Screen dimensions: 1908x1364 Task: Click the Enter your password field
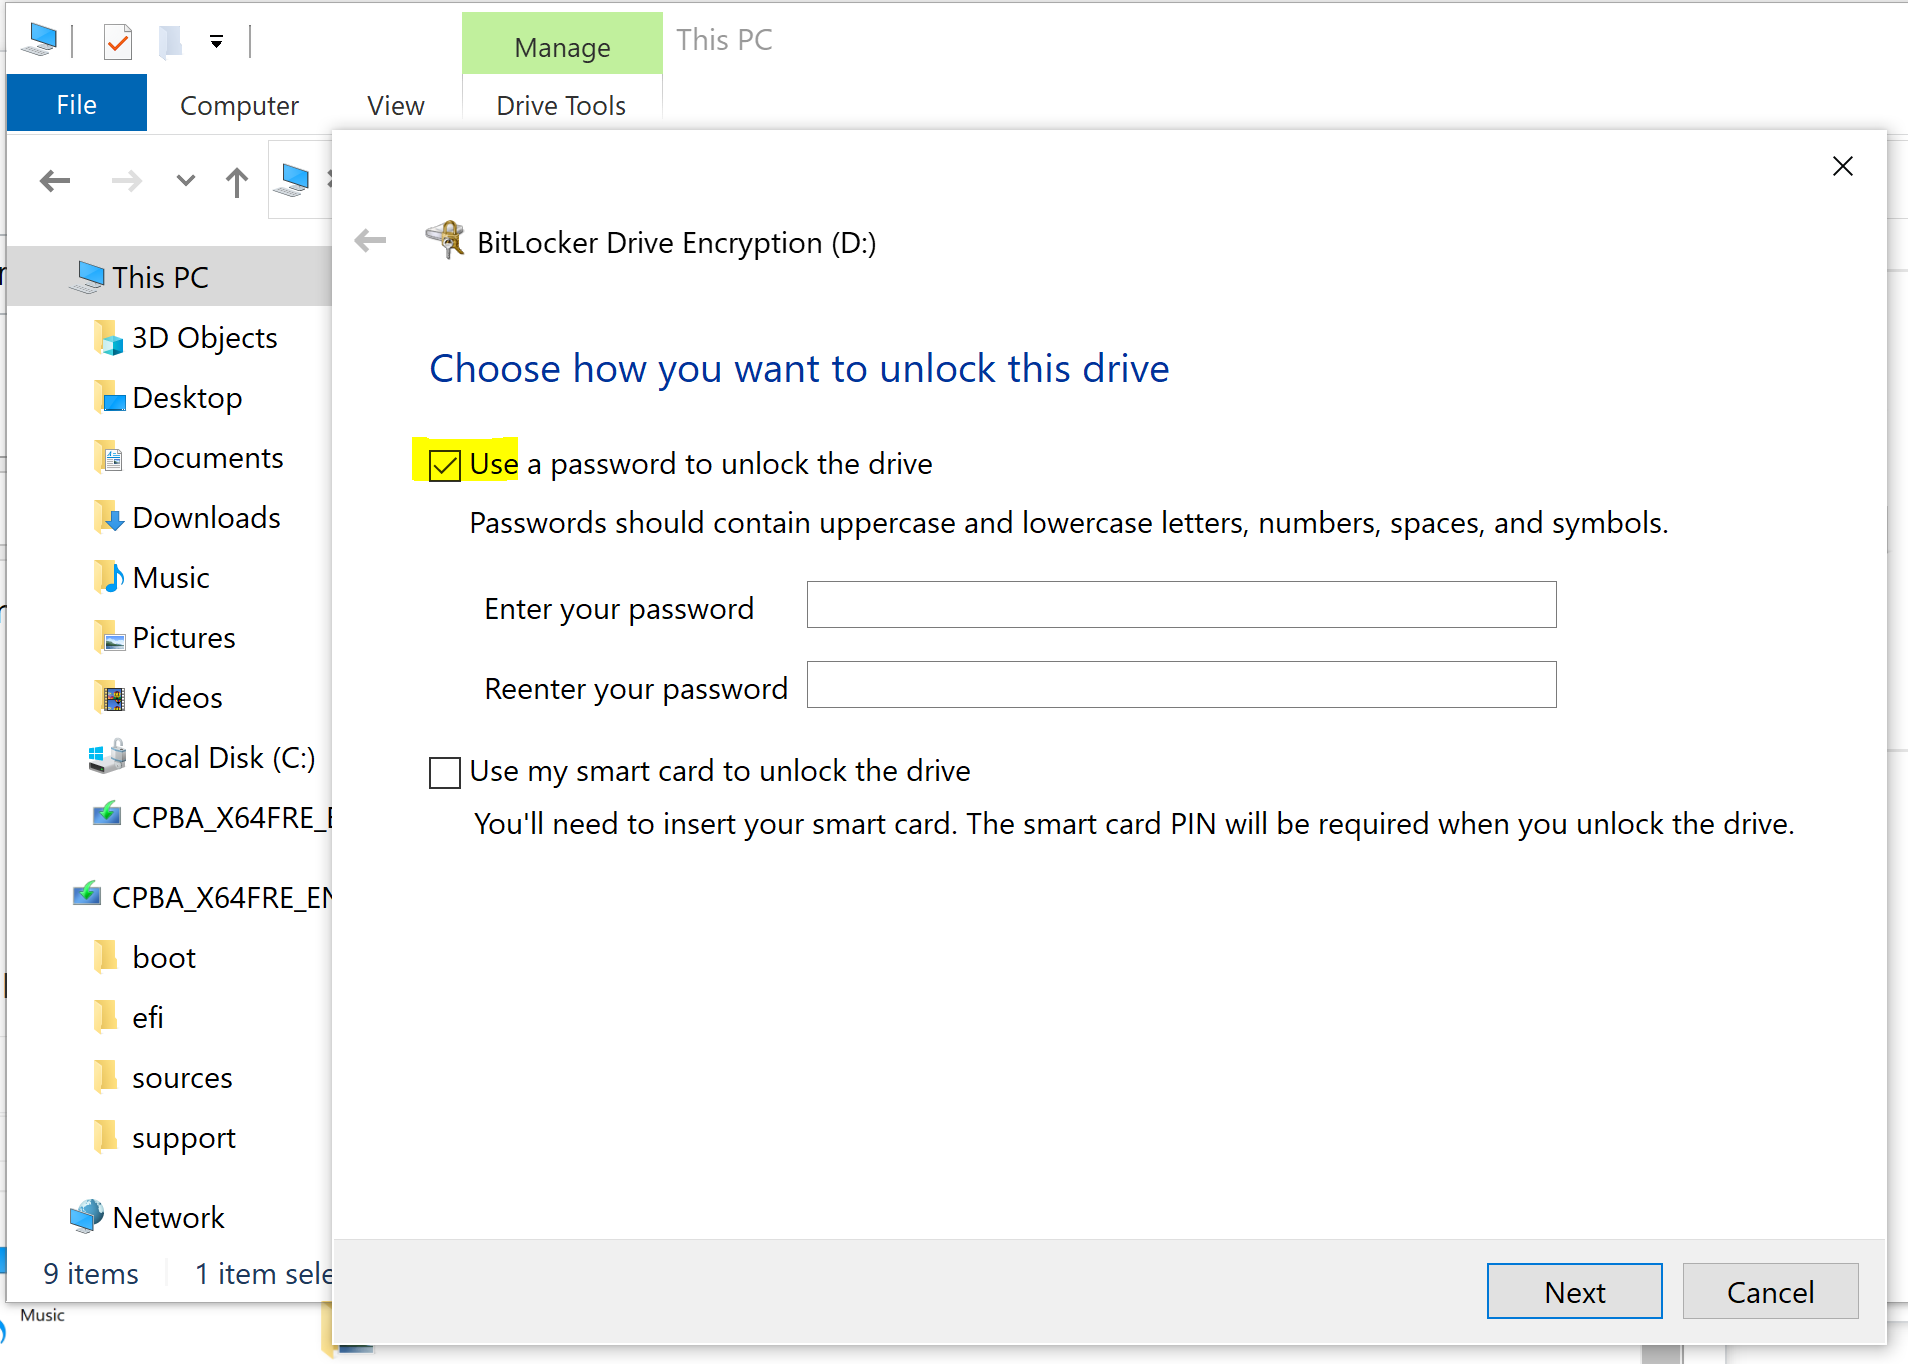tap(1181, 605)
